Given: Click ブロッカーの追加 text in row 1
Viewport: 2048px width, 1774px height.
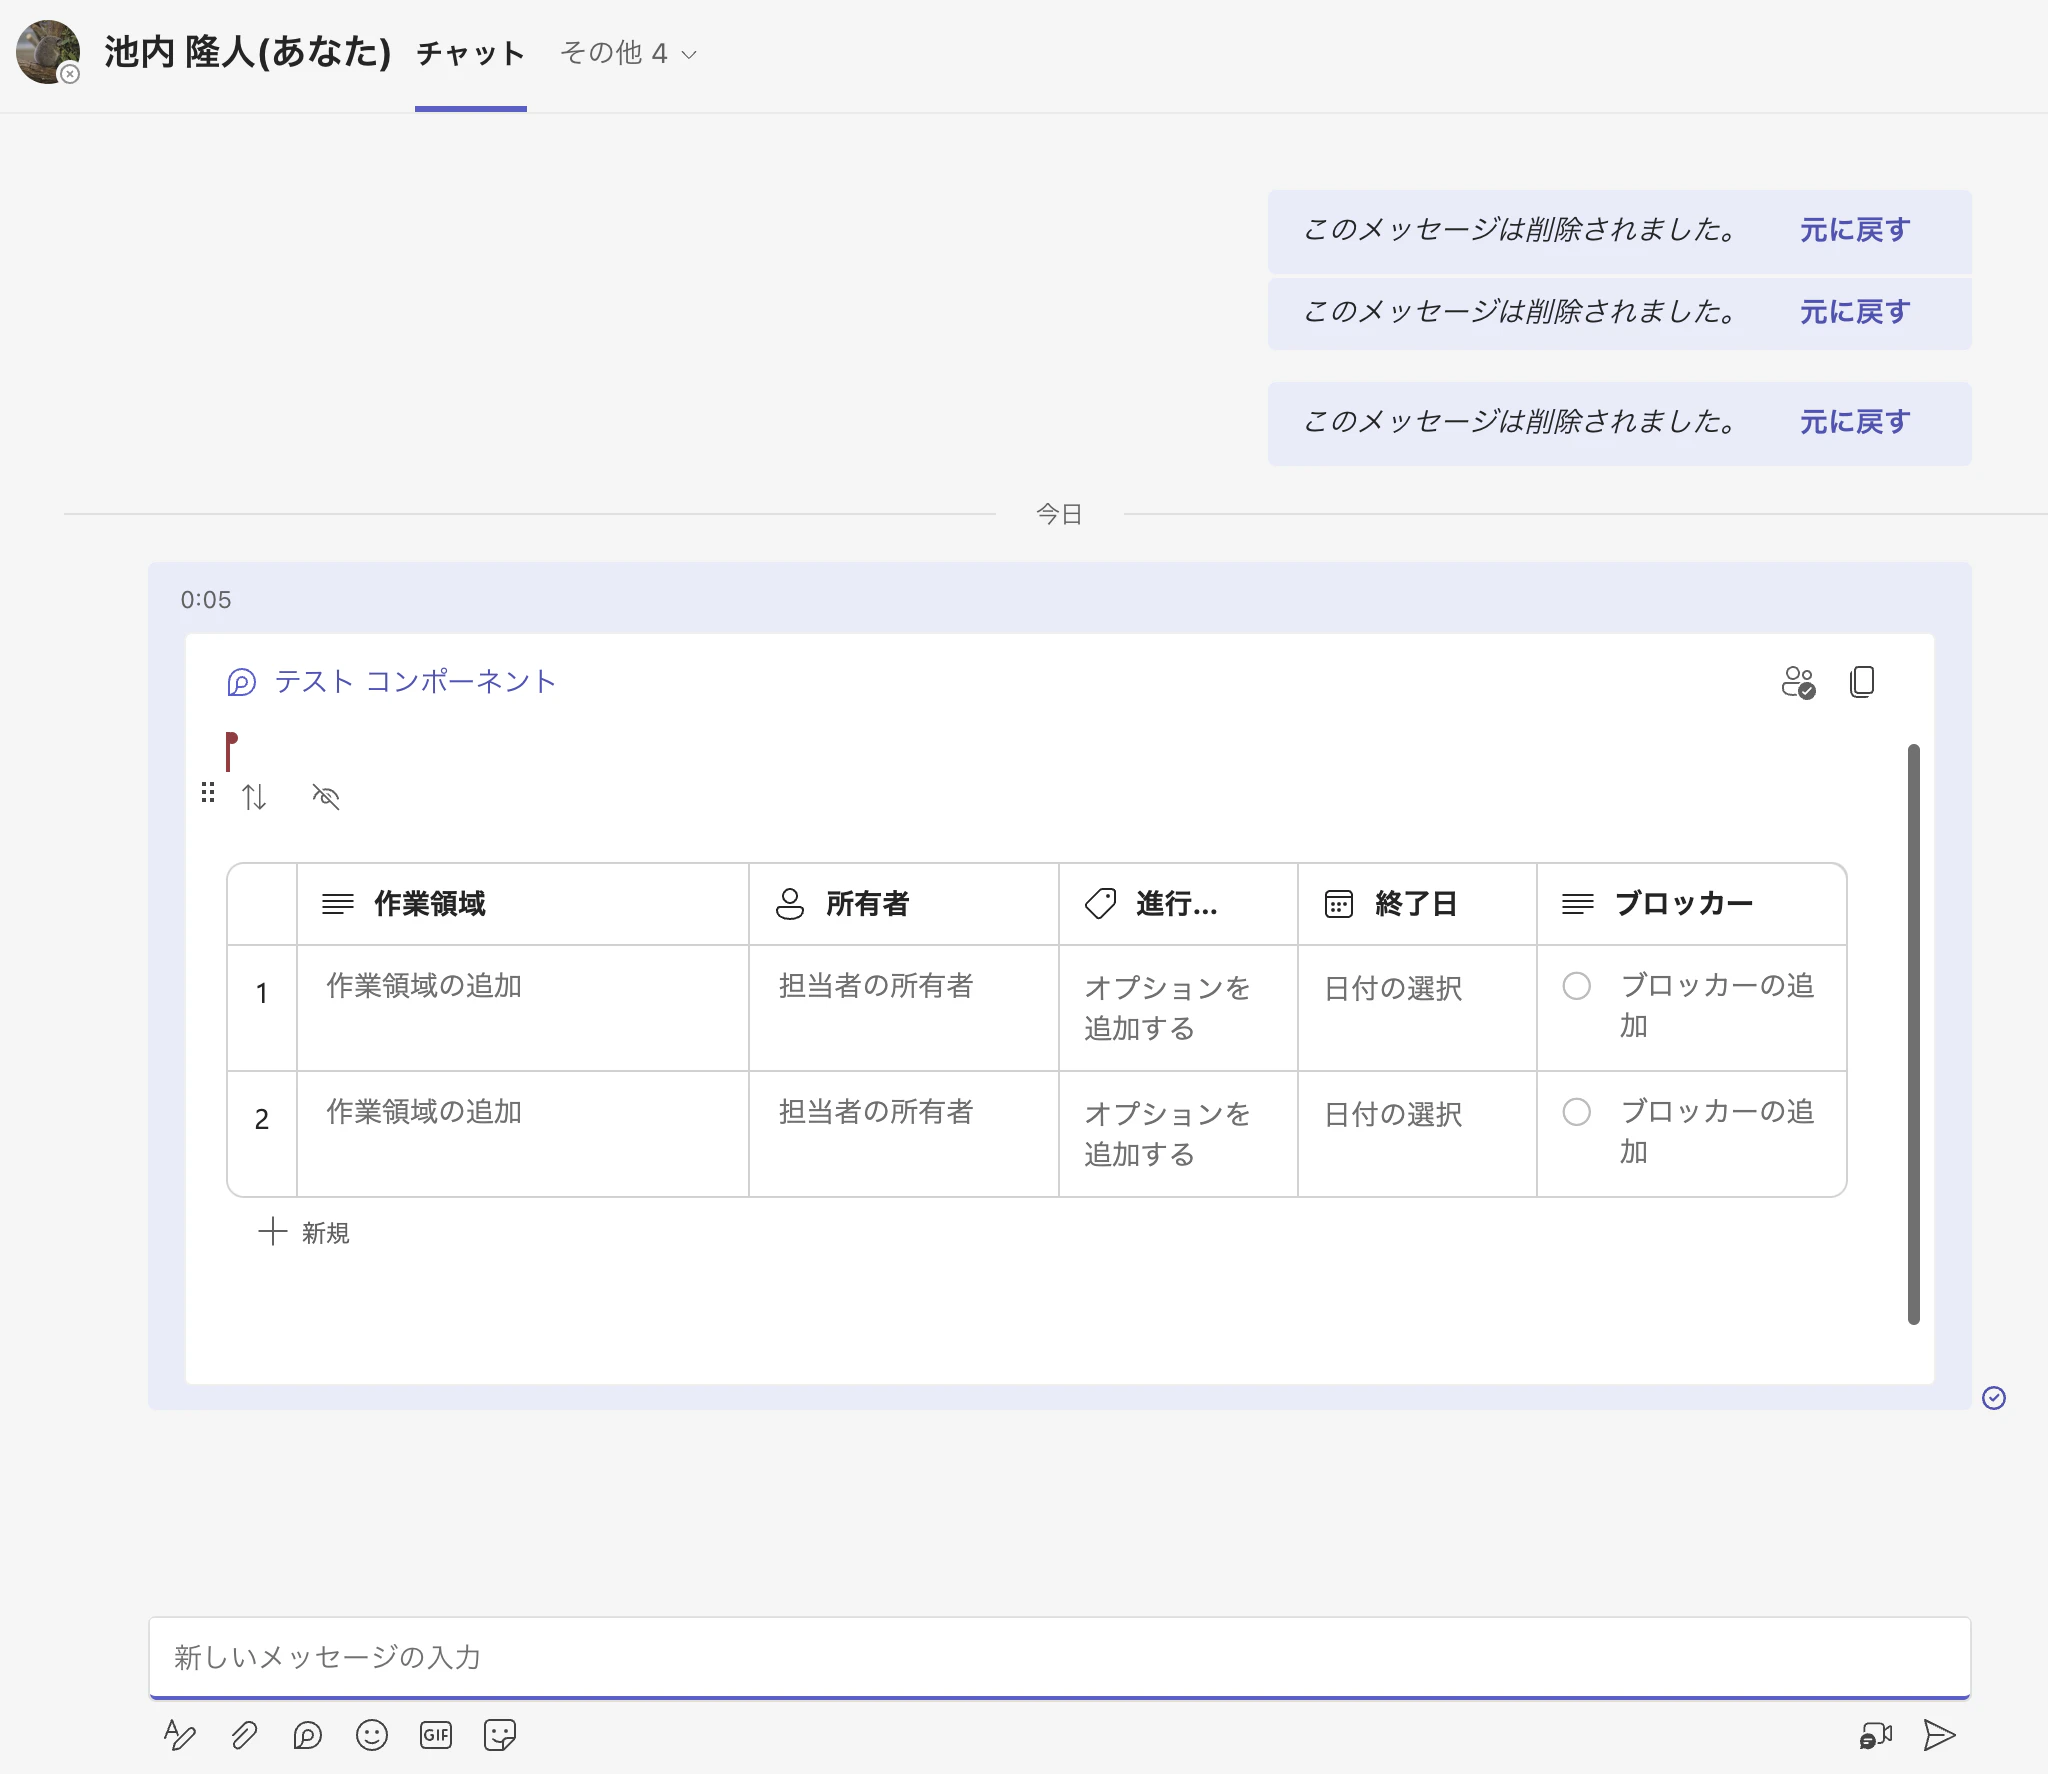Looking at the screenshot, I should [x=1717, y=1005].
